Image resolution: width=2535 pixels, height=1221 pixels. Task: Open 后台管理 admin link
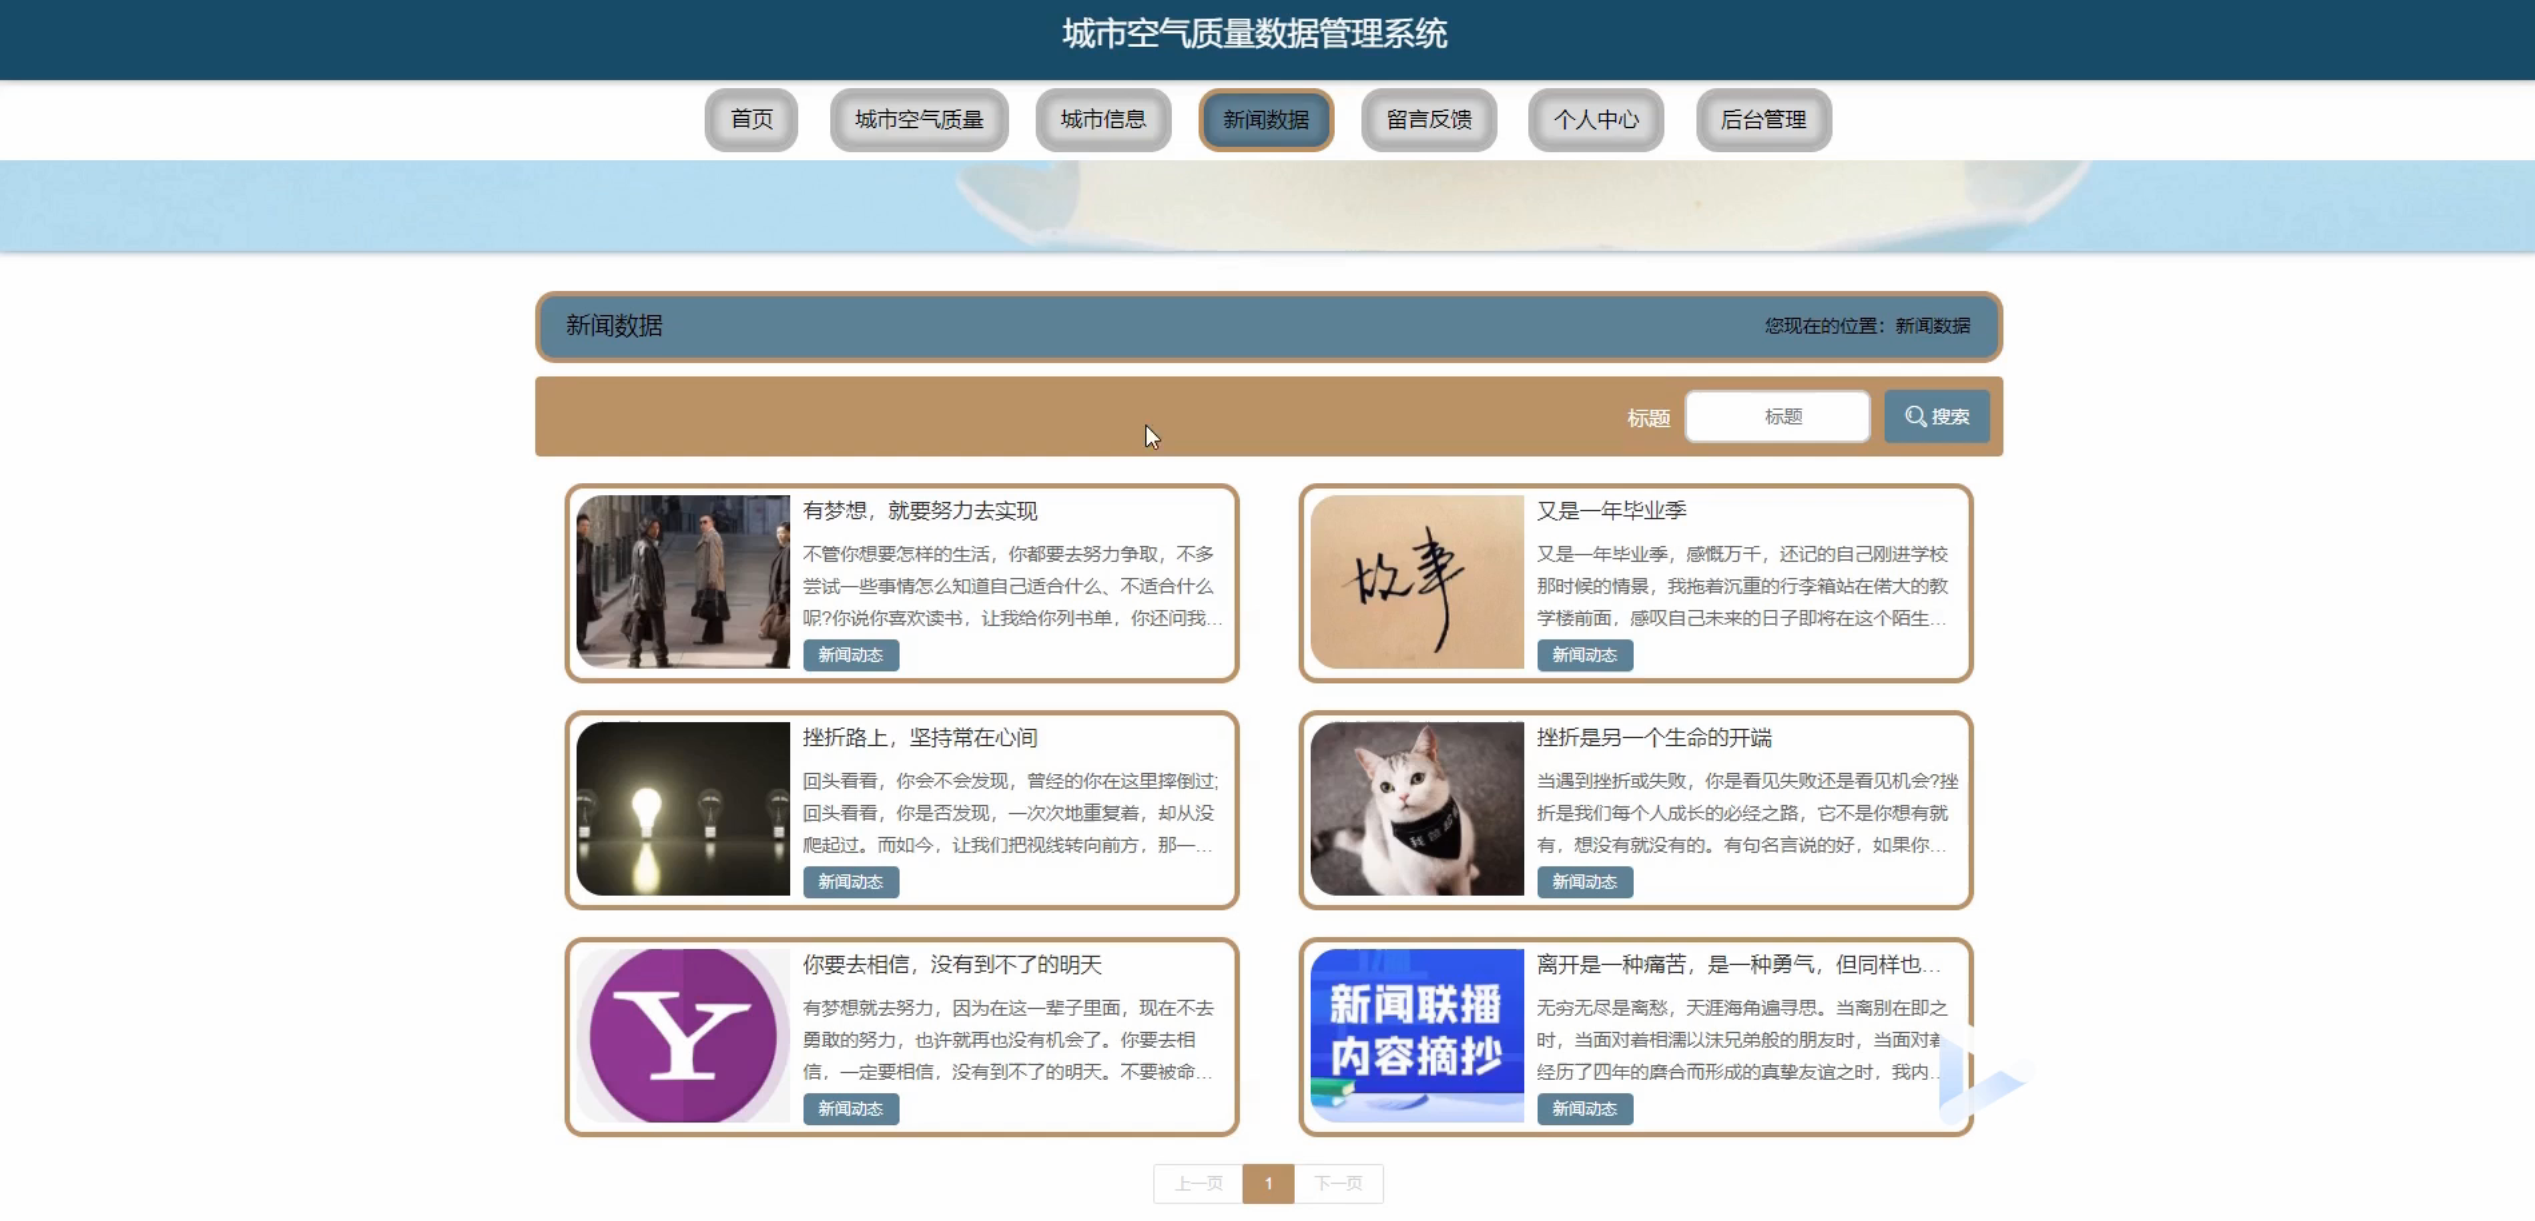coord(1763,120)
